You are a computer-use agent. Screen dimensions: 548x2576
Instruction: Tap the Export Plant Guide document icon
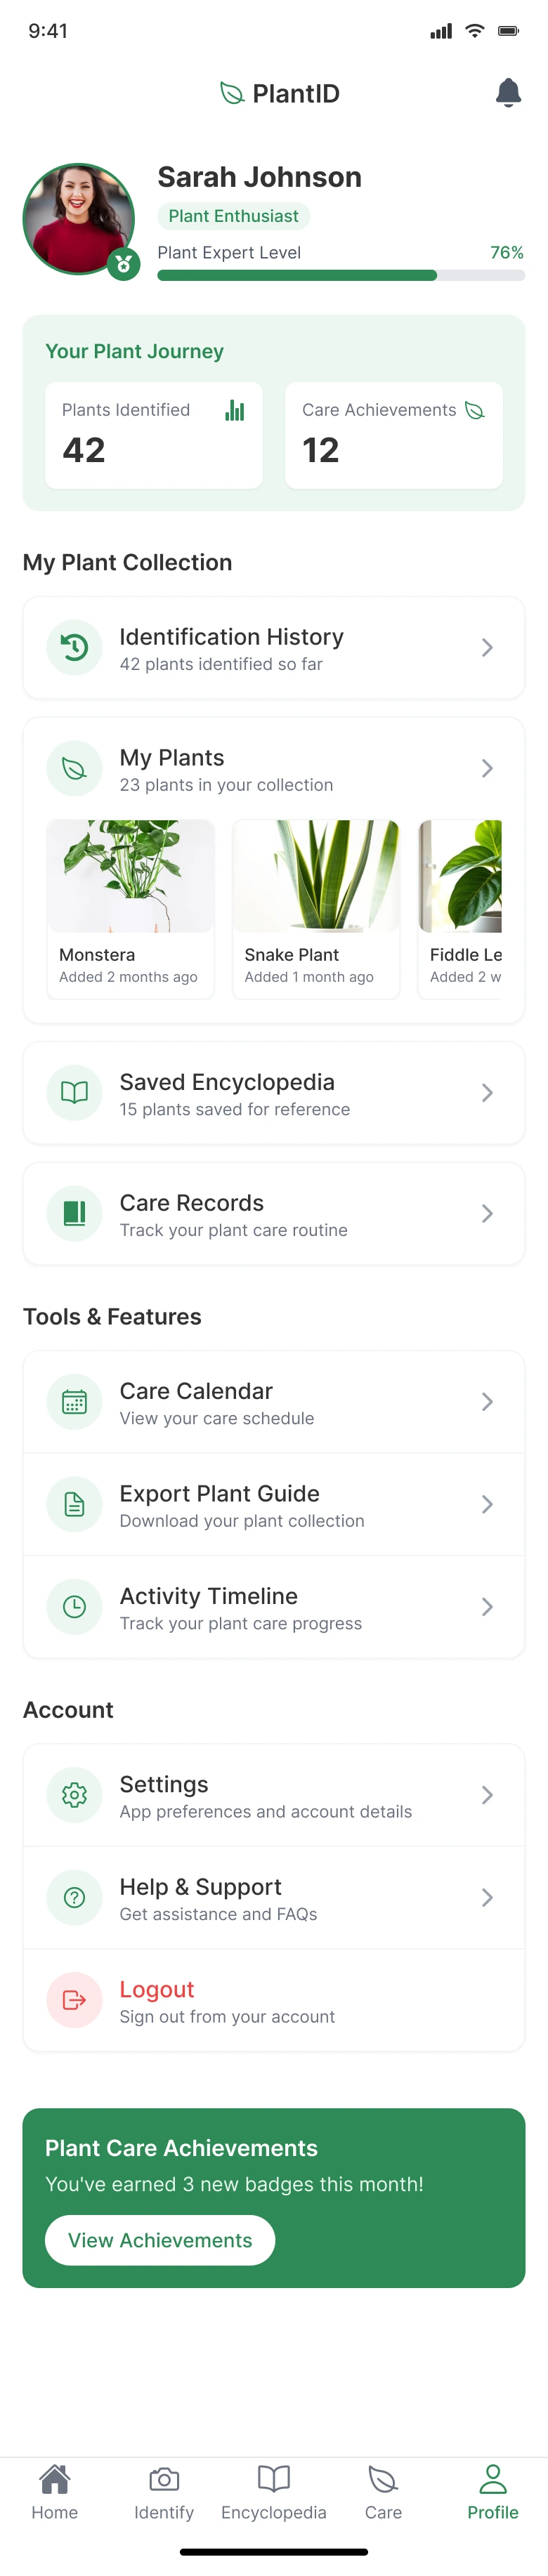74,1504
